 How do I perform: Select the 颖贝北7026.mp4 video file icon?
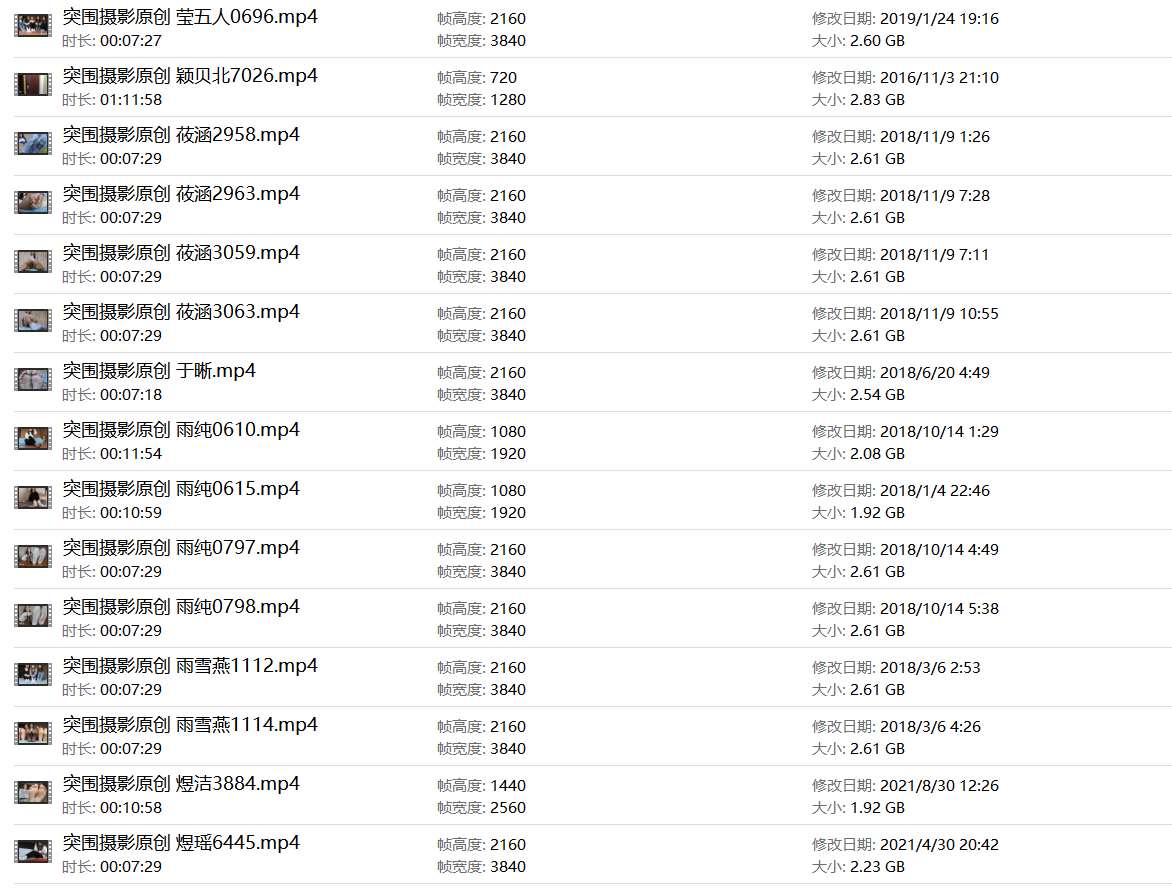tap(32, 85)
